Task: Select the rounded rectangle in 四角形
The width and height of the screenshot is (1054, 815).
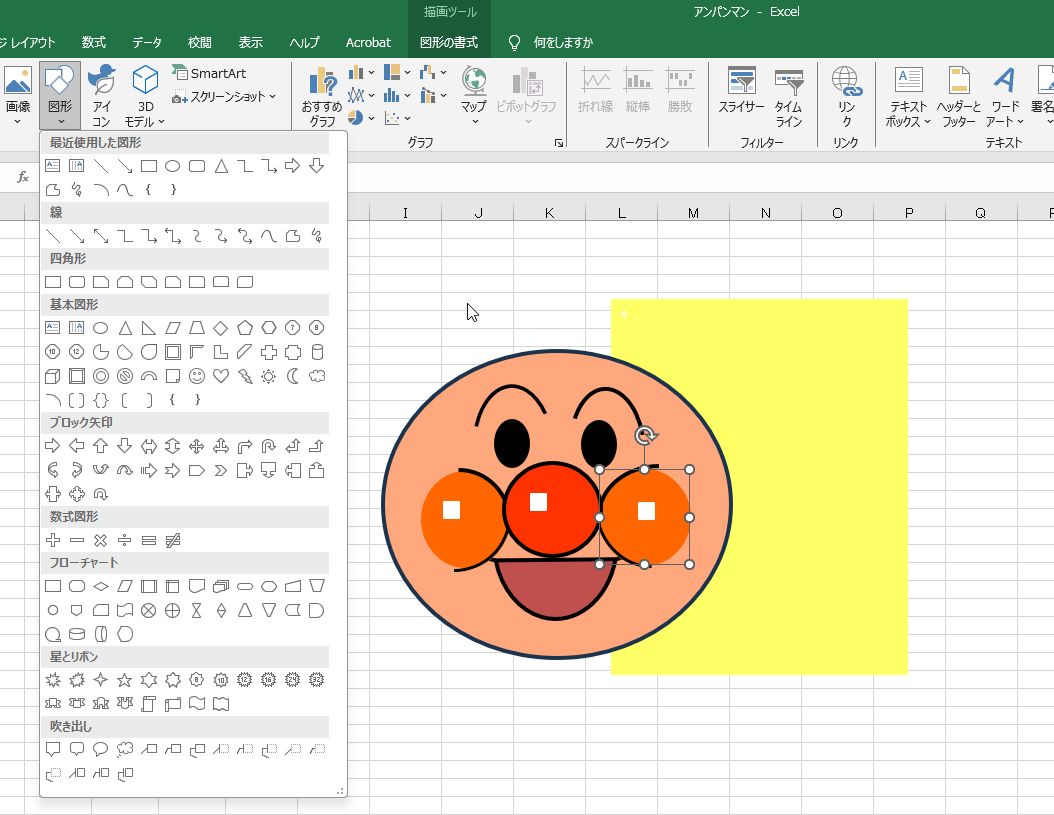Action: (77, 282)
